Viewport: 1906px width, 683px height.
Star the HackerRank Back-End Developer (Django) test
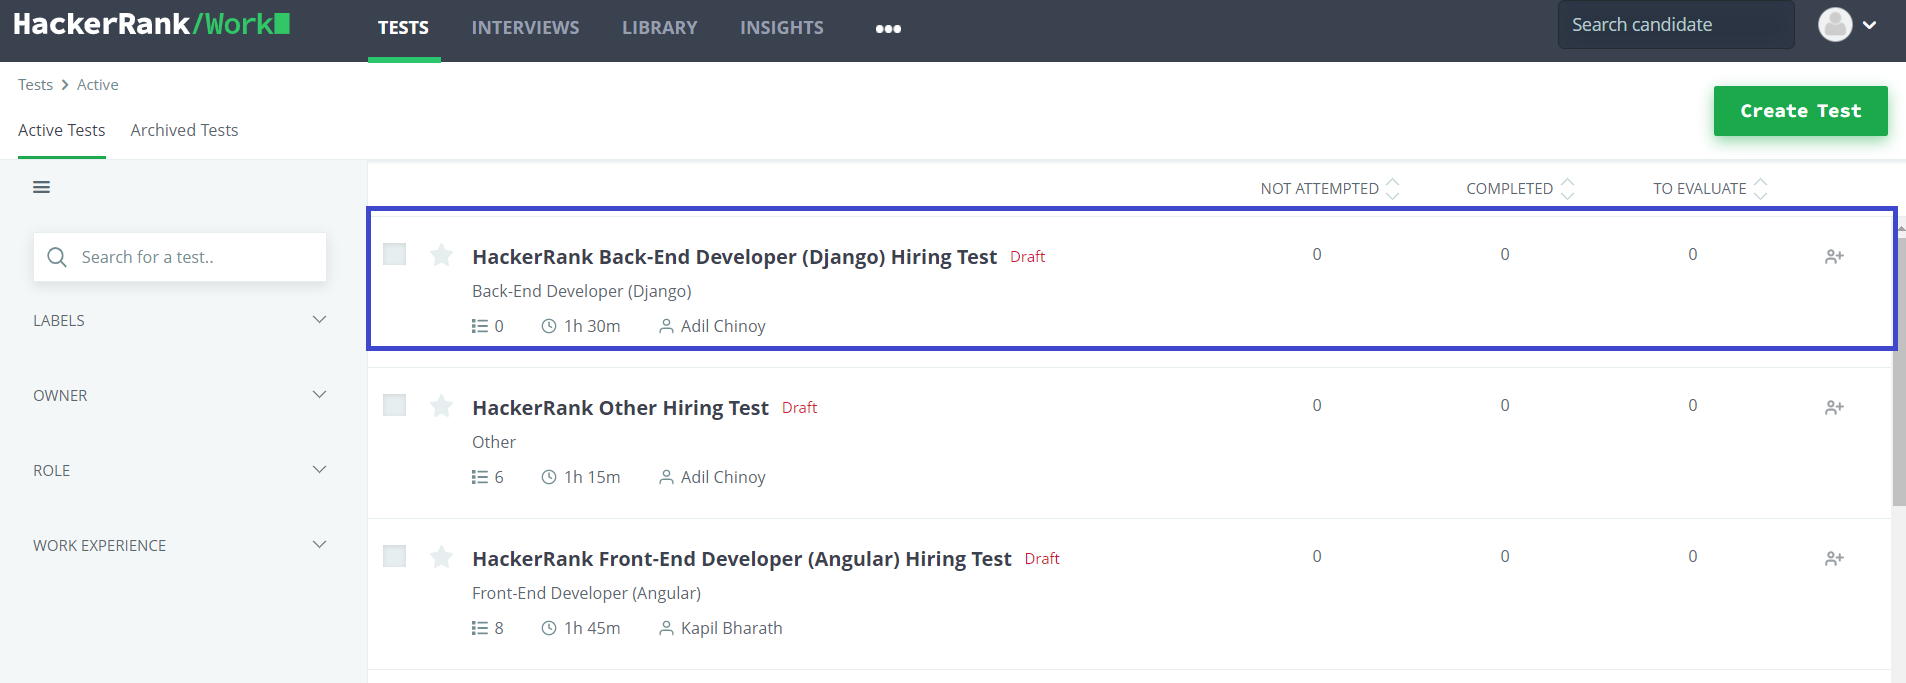coord(441,255)
